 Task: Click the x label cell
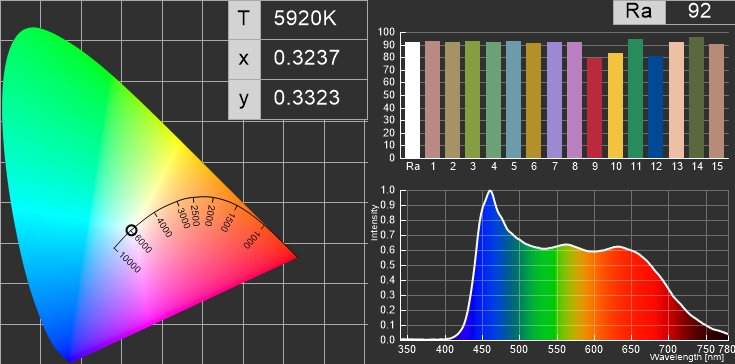244,59
